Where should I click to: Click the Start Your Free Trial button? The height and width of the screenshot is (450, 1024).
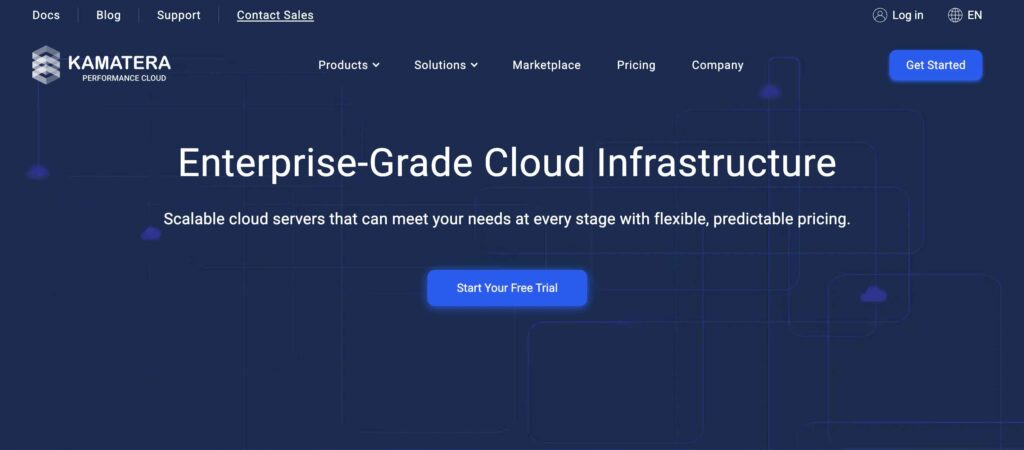[x=507, y=288]
